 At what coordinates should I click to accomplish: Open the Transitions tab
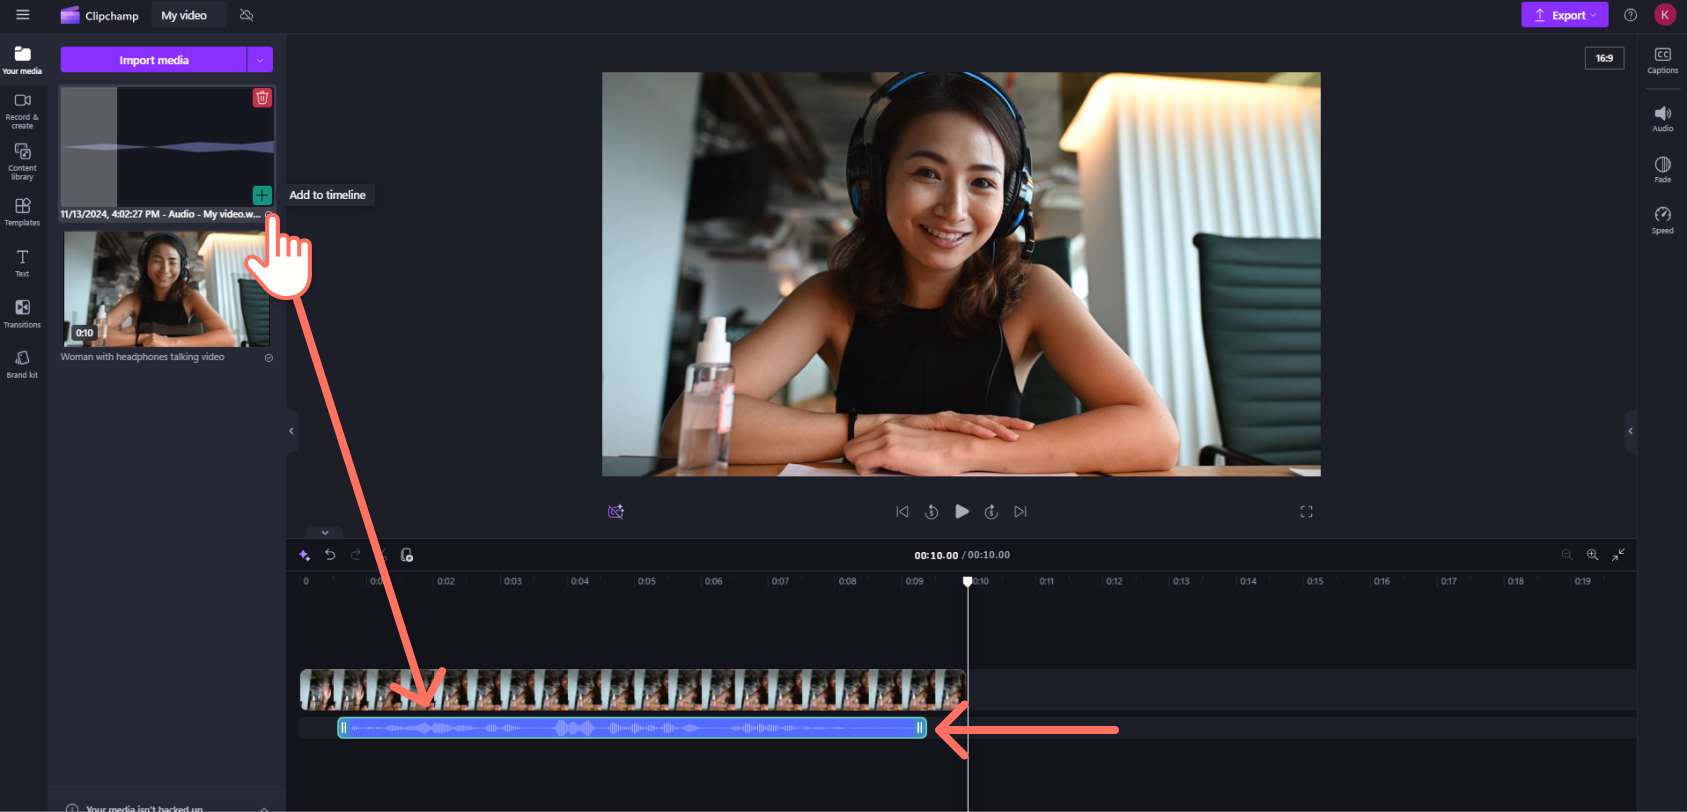[x=22, y=313]
